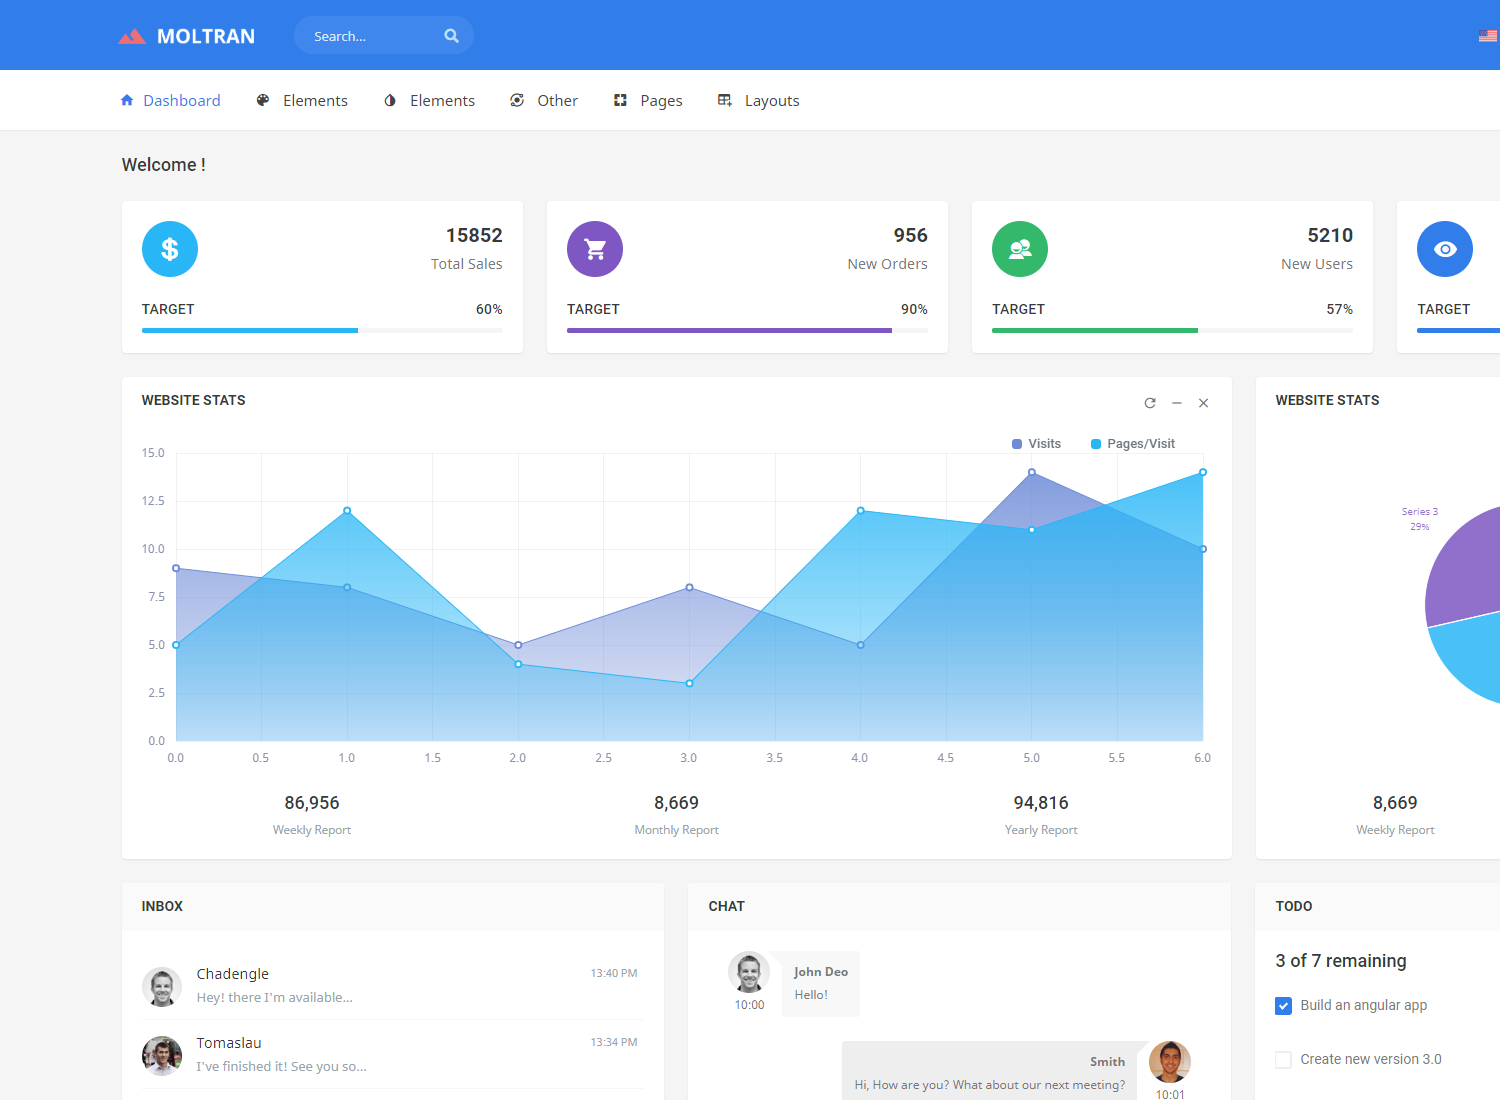Click into the Search field
Viewport: 1500px width, 1100px height.
[x=384, y=36]
